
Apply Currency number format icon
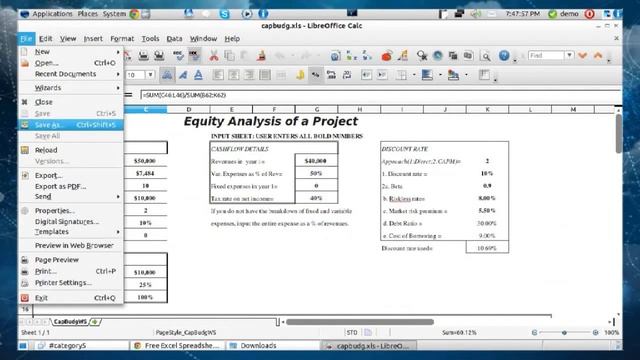(300, 75)
